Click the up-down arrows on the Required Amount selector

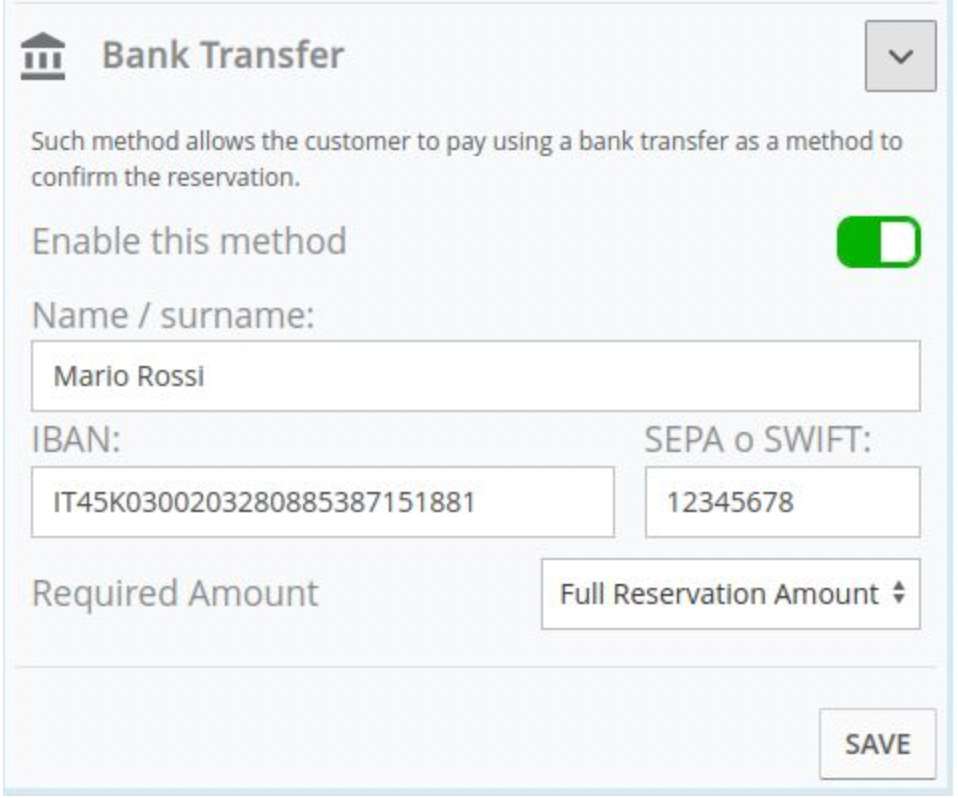[899, 593]
